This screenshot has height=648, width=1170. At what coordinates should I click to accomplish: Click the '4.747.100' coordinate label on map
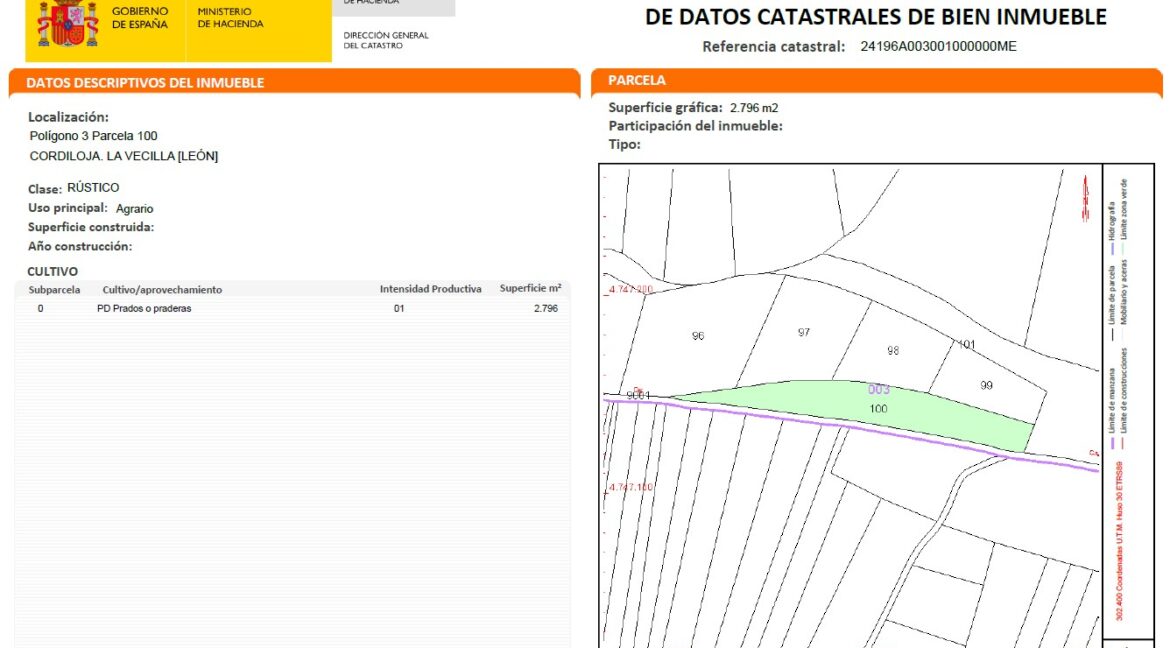631,487
